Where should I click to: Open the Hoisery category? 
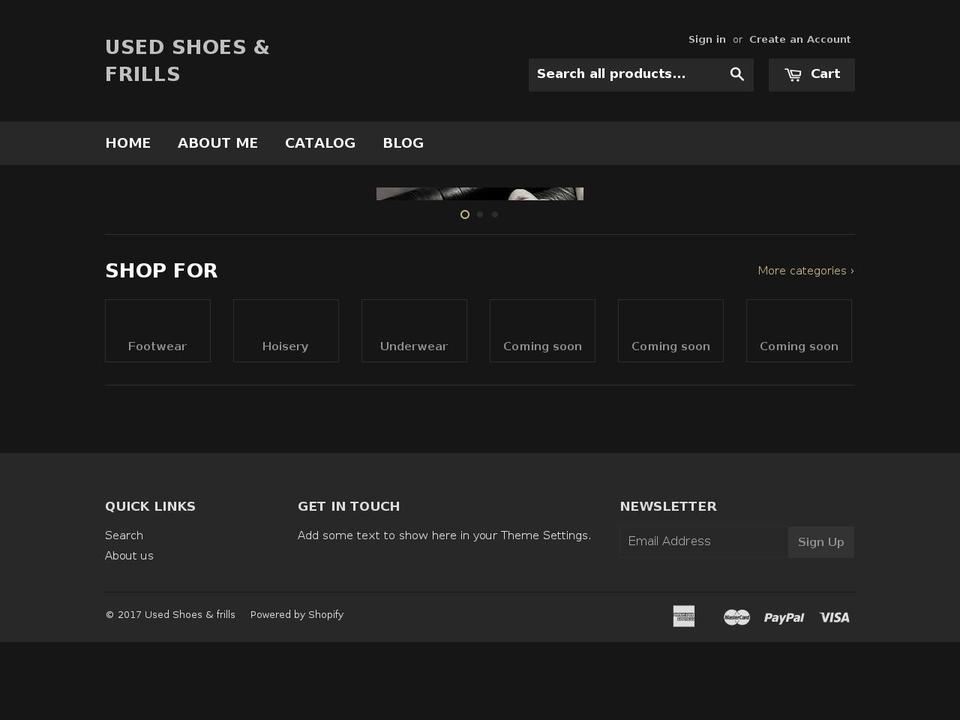click(286, 331)
